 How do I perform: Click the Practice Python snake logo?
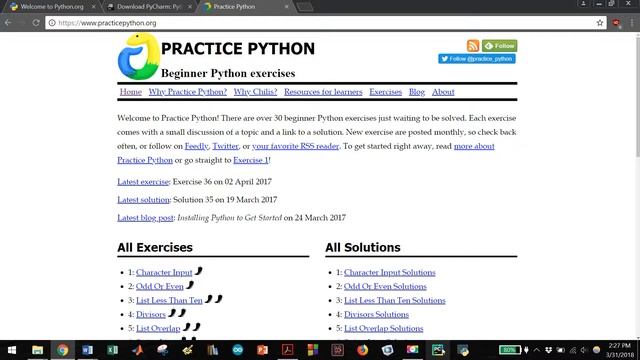138,56
